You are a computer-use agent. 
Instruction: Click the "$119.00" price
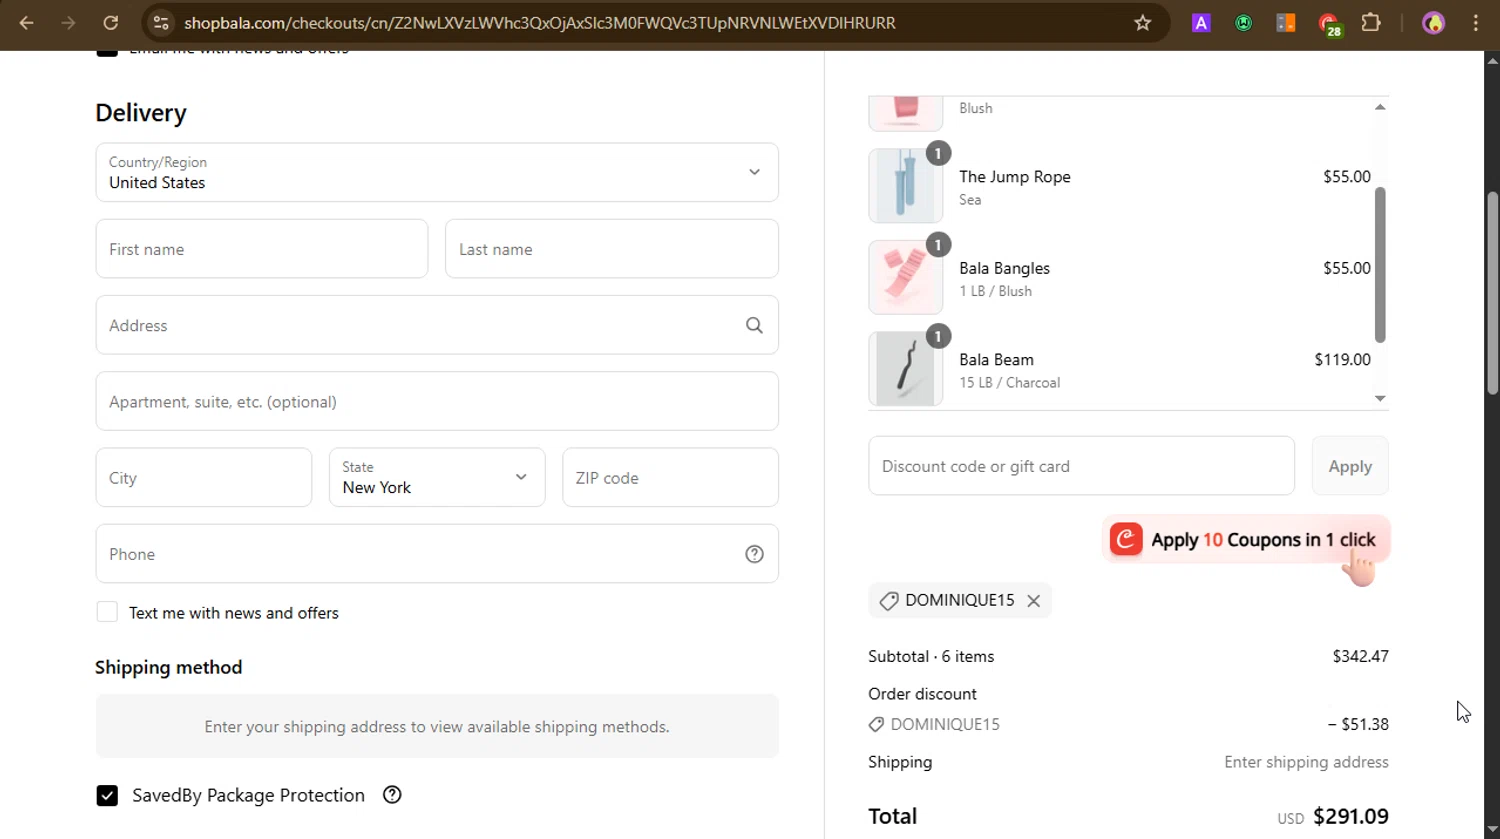tap(1343, 359)
